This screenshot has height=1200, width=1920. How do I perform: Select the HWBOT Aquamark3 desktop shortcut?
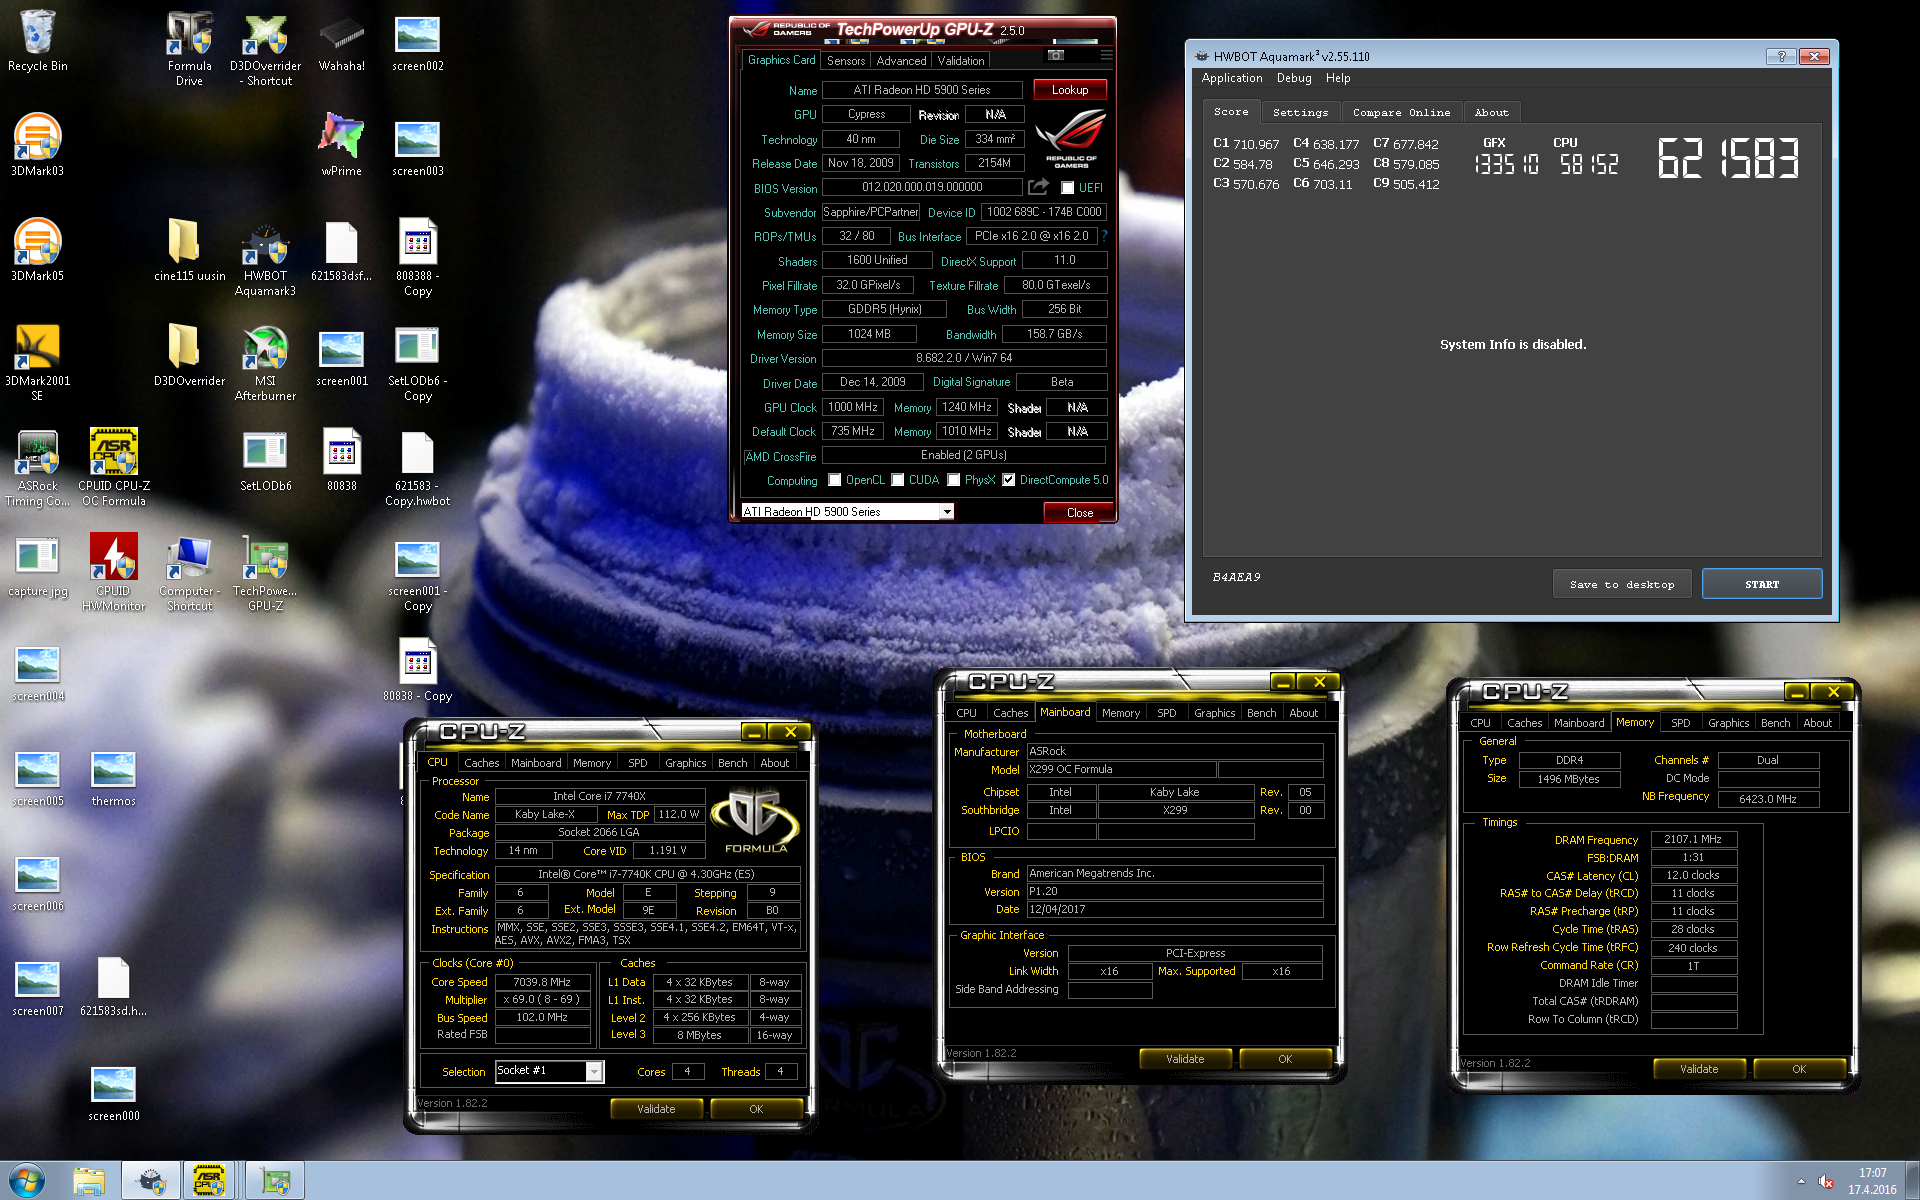[x=265, y=258]
